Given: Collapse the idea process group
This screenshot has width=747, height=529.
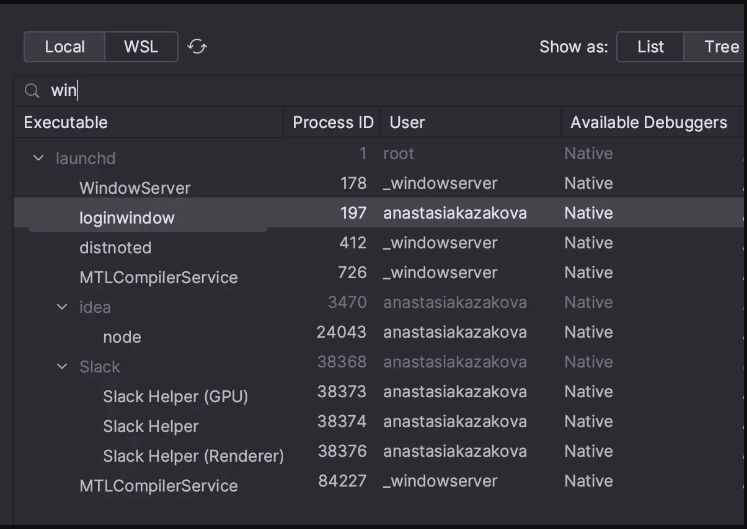Looking at the screenshot, I should click(x=62, y=307).
